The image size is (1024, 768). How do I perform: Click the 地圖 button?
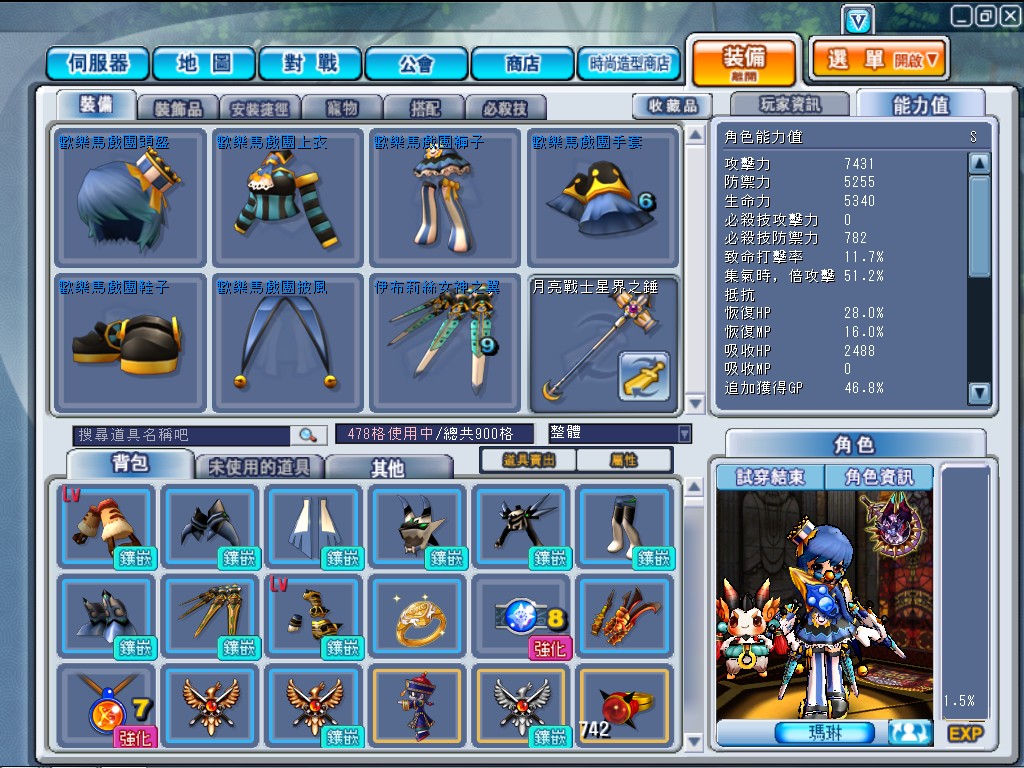pyautogui.click(x=204, y=63)
